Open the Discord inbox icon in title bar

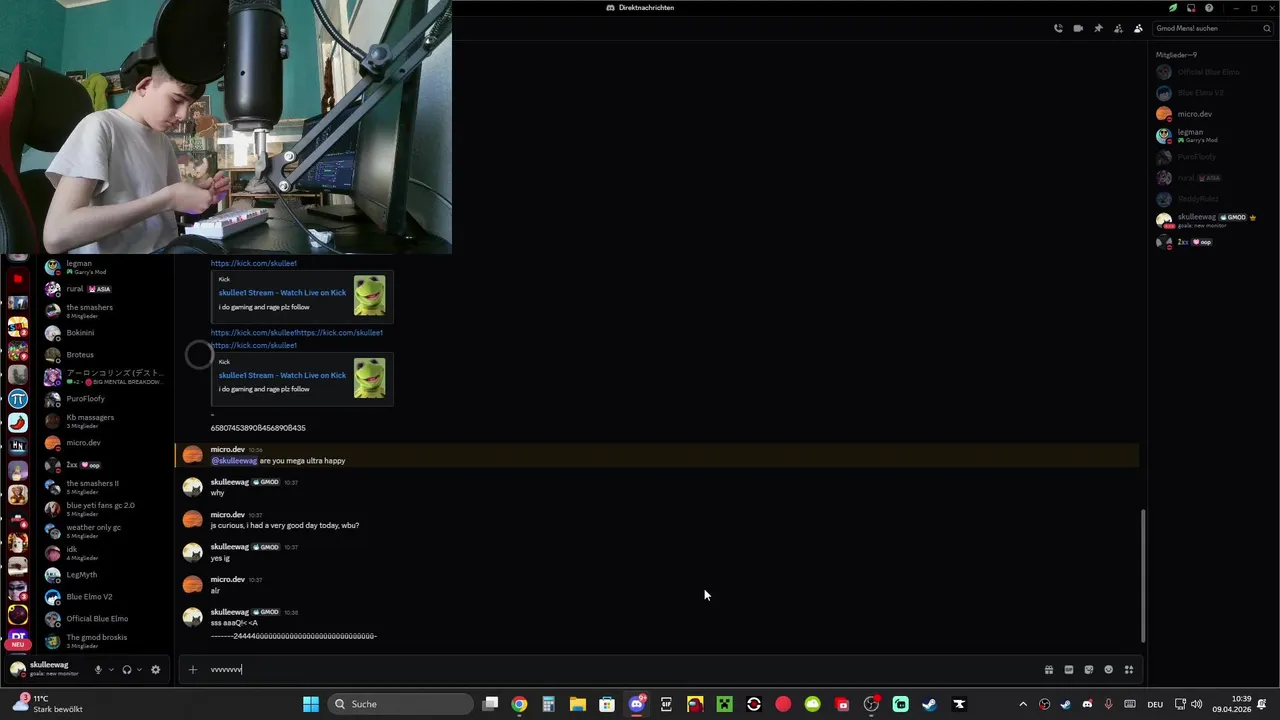(1191, 8)
